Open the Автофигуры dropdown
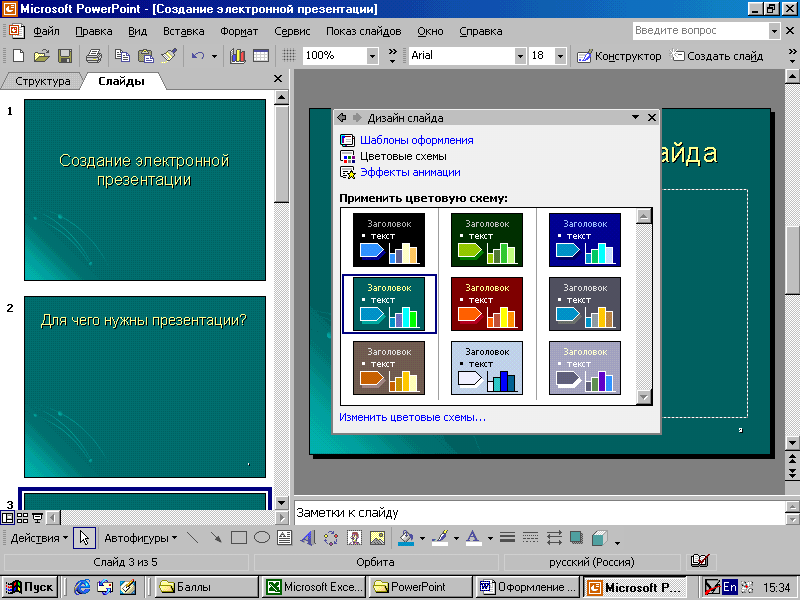The width and height of the screenshot is (800, 600). click(x=140, y=538)
